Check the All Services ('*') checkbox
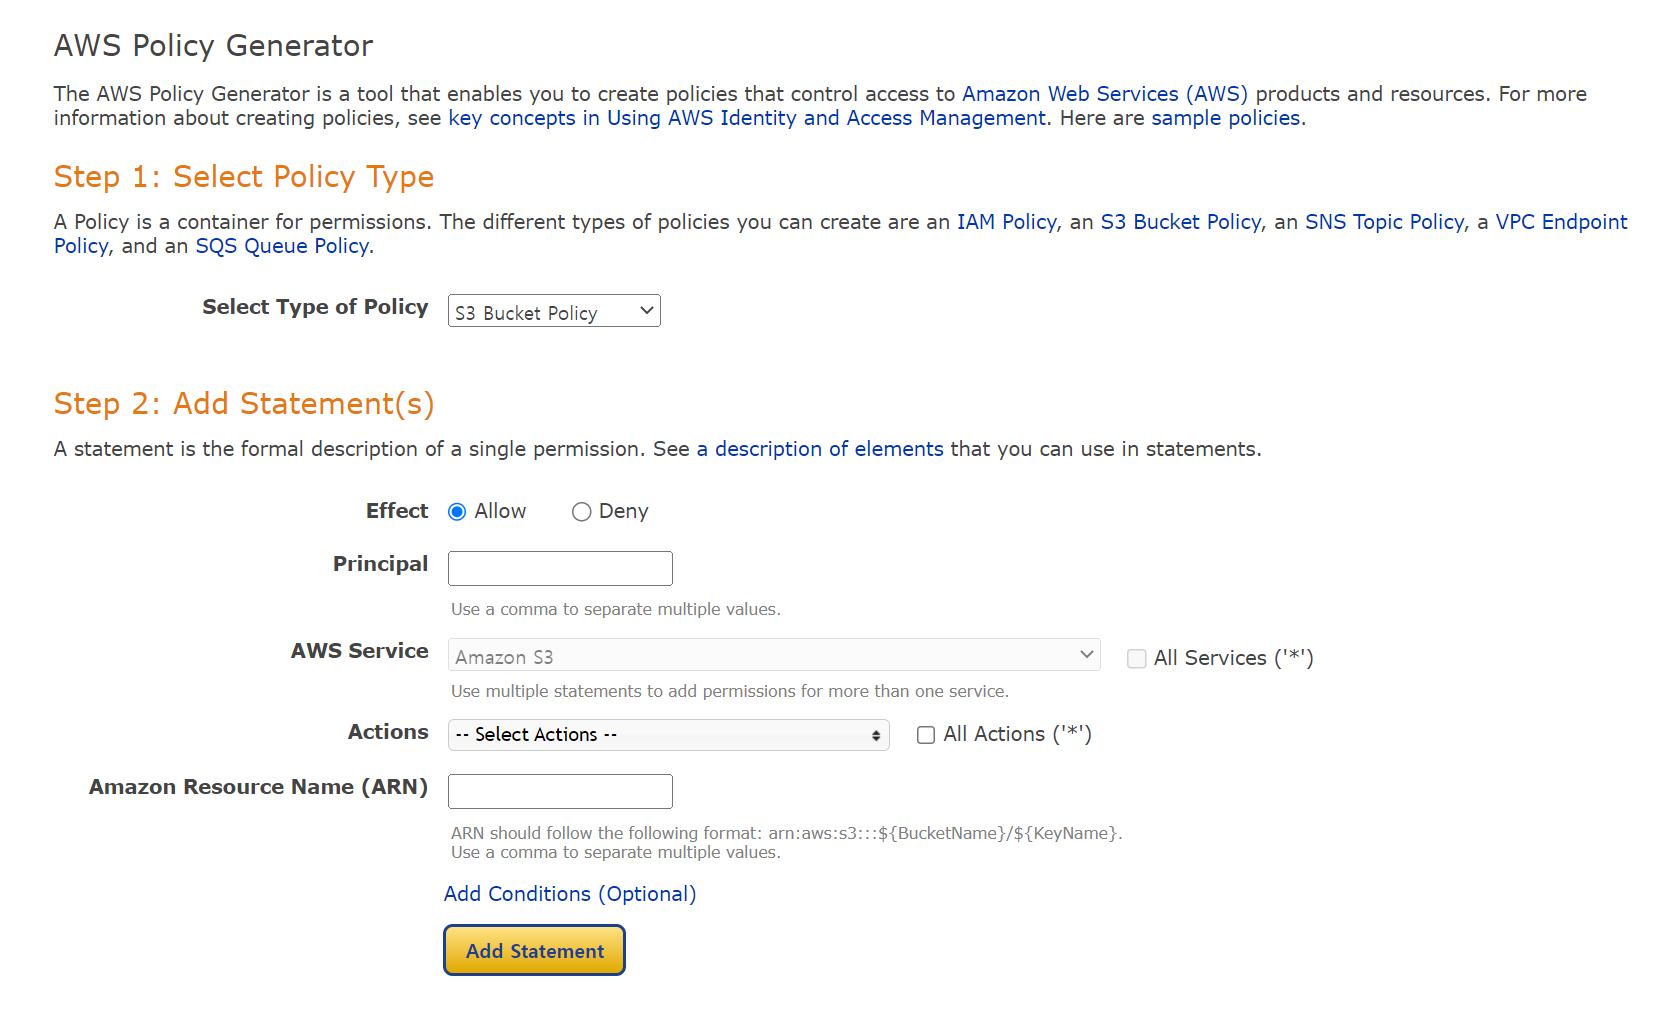Image resolution: width=1675 pixels, height=1009 pixels. [1136, 658]
